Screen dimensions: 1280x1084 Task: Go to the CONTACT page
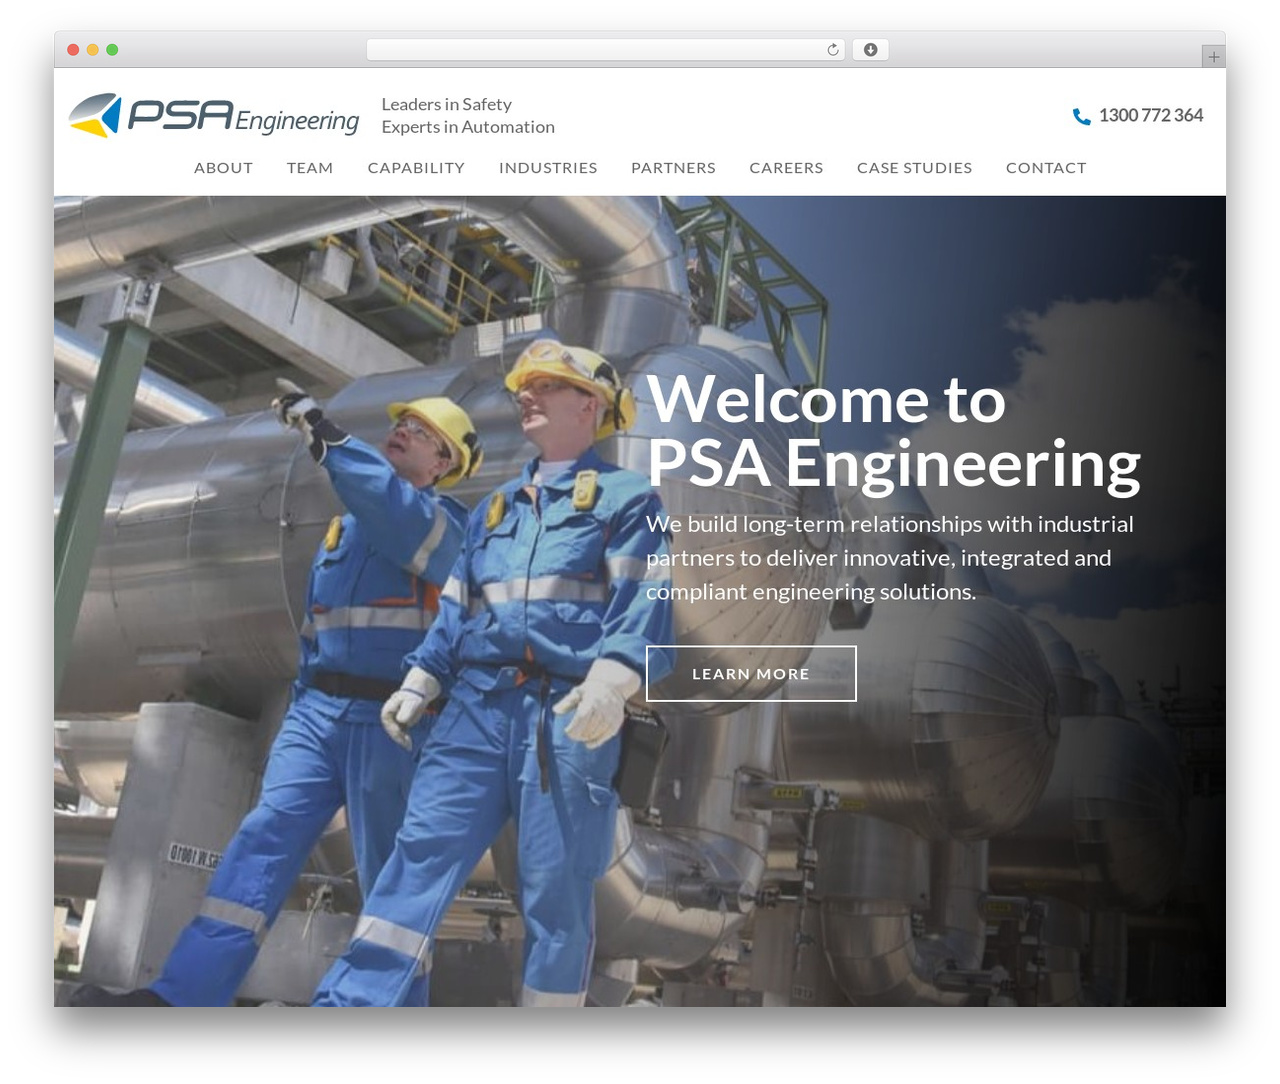[x=1046, y=168]
